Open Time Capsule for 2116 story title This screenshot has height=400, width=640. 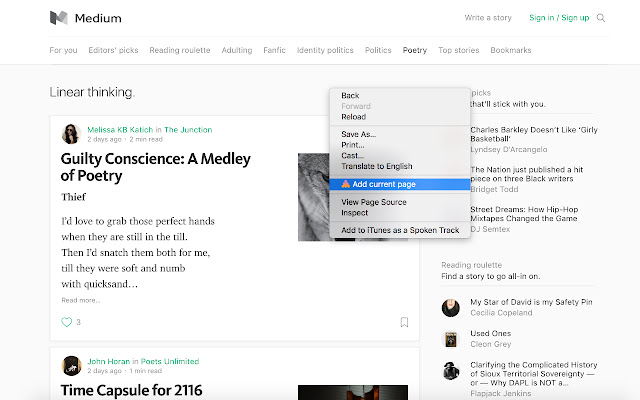pos(131,391)
